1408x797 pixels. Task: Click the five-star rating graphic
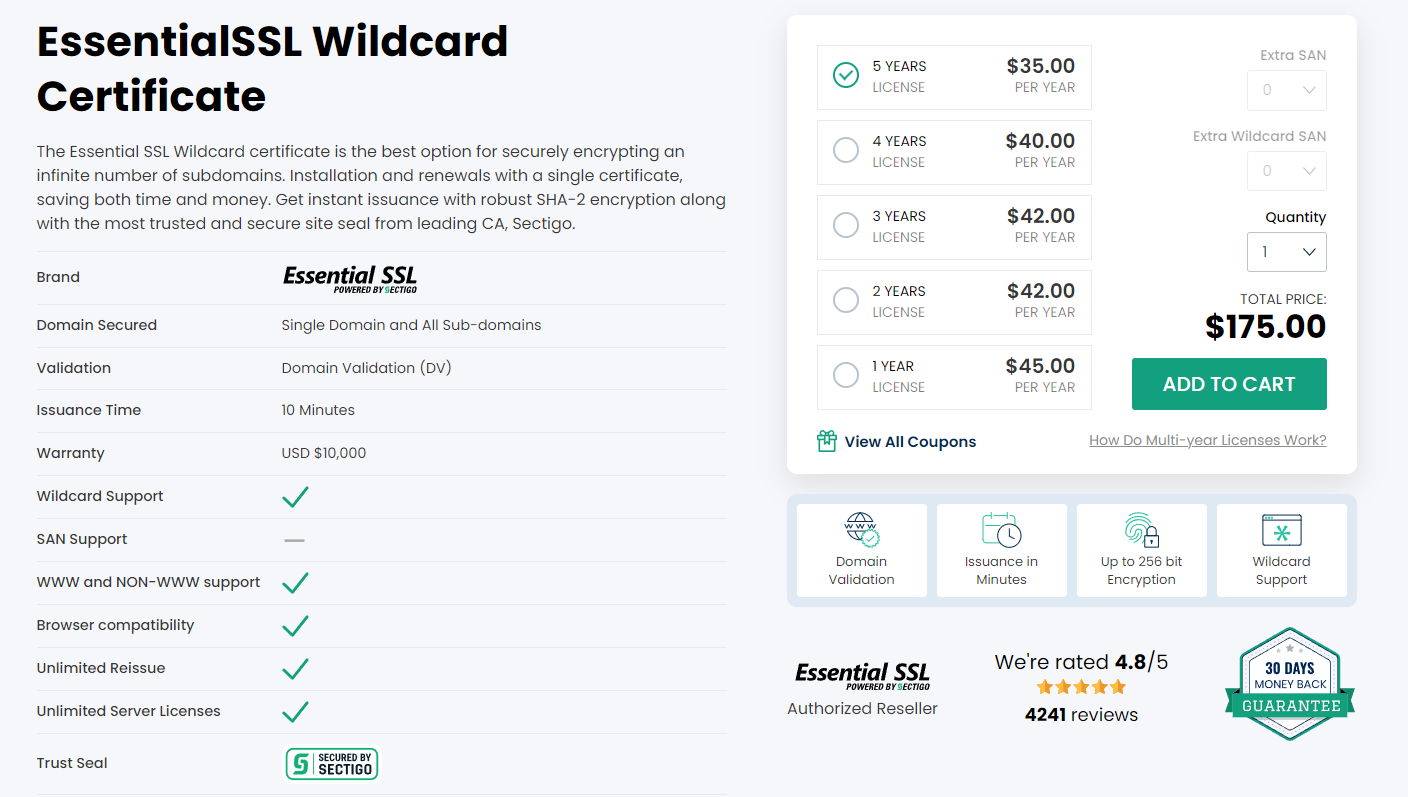[x=1081, y=687]
